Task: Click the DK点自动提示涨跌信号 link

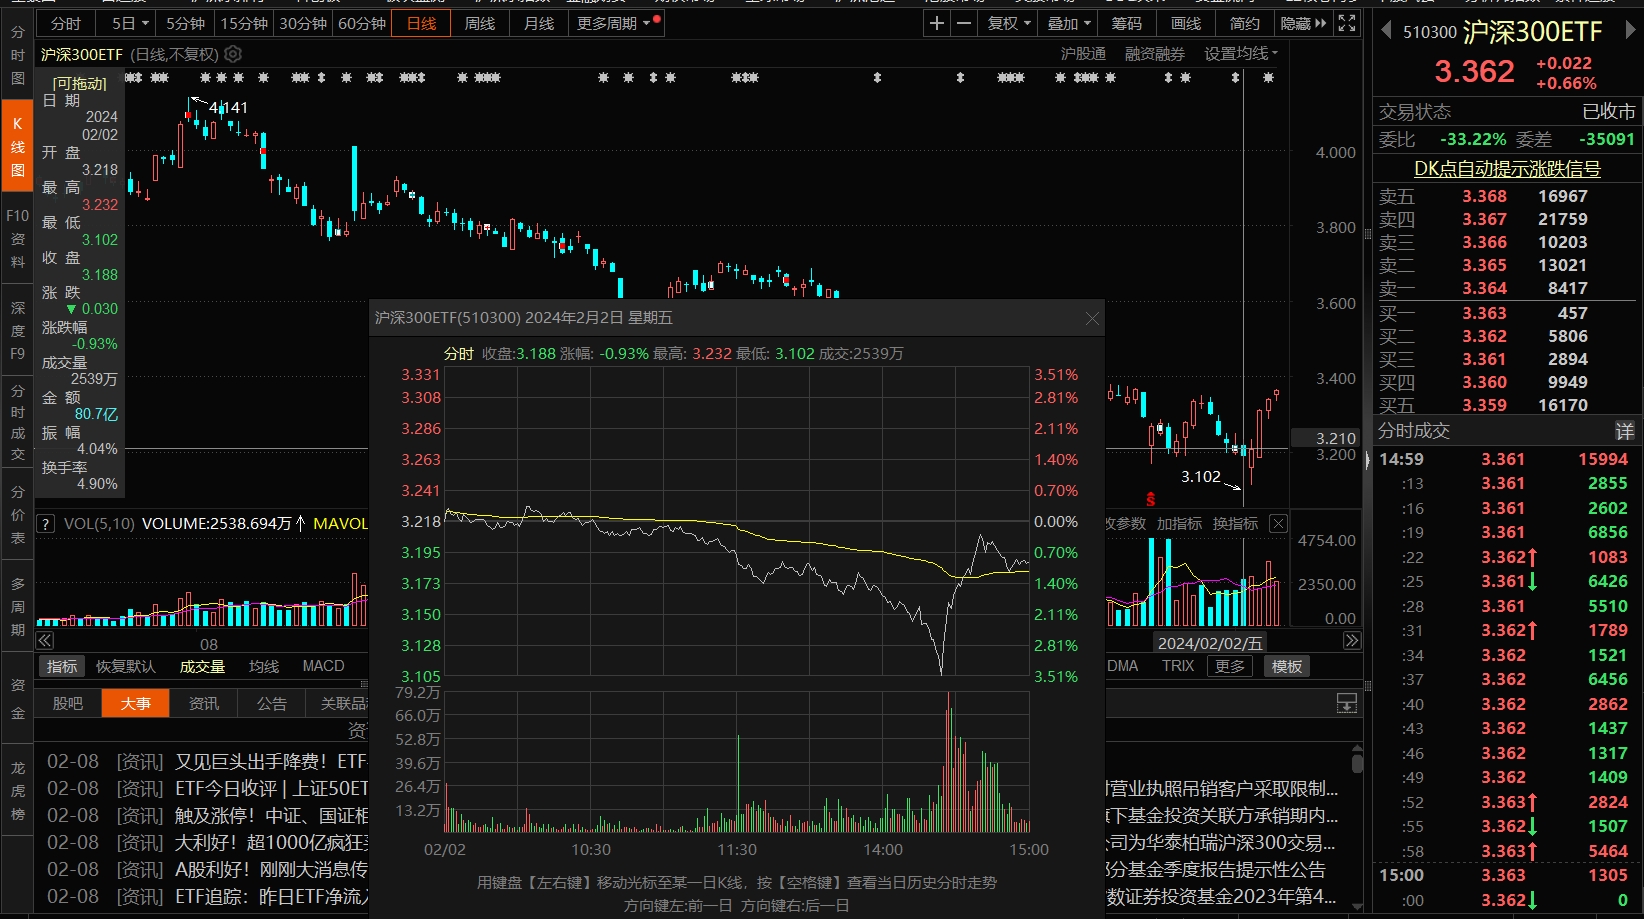Action: tap(1507, 169)
